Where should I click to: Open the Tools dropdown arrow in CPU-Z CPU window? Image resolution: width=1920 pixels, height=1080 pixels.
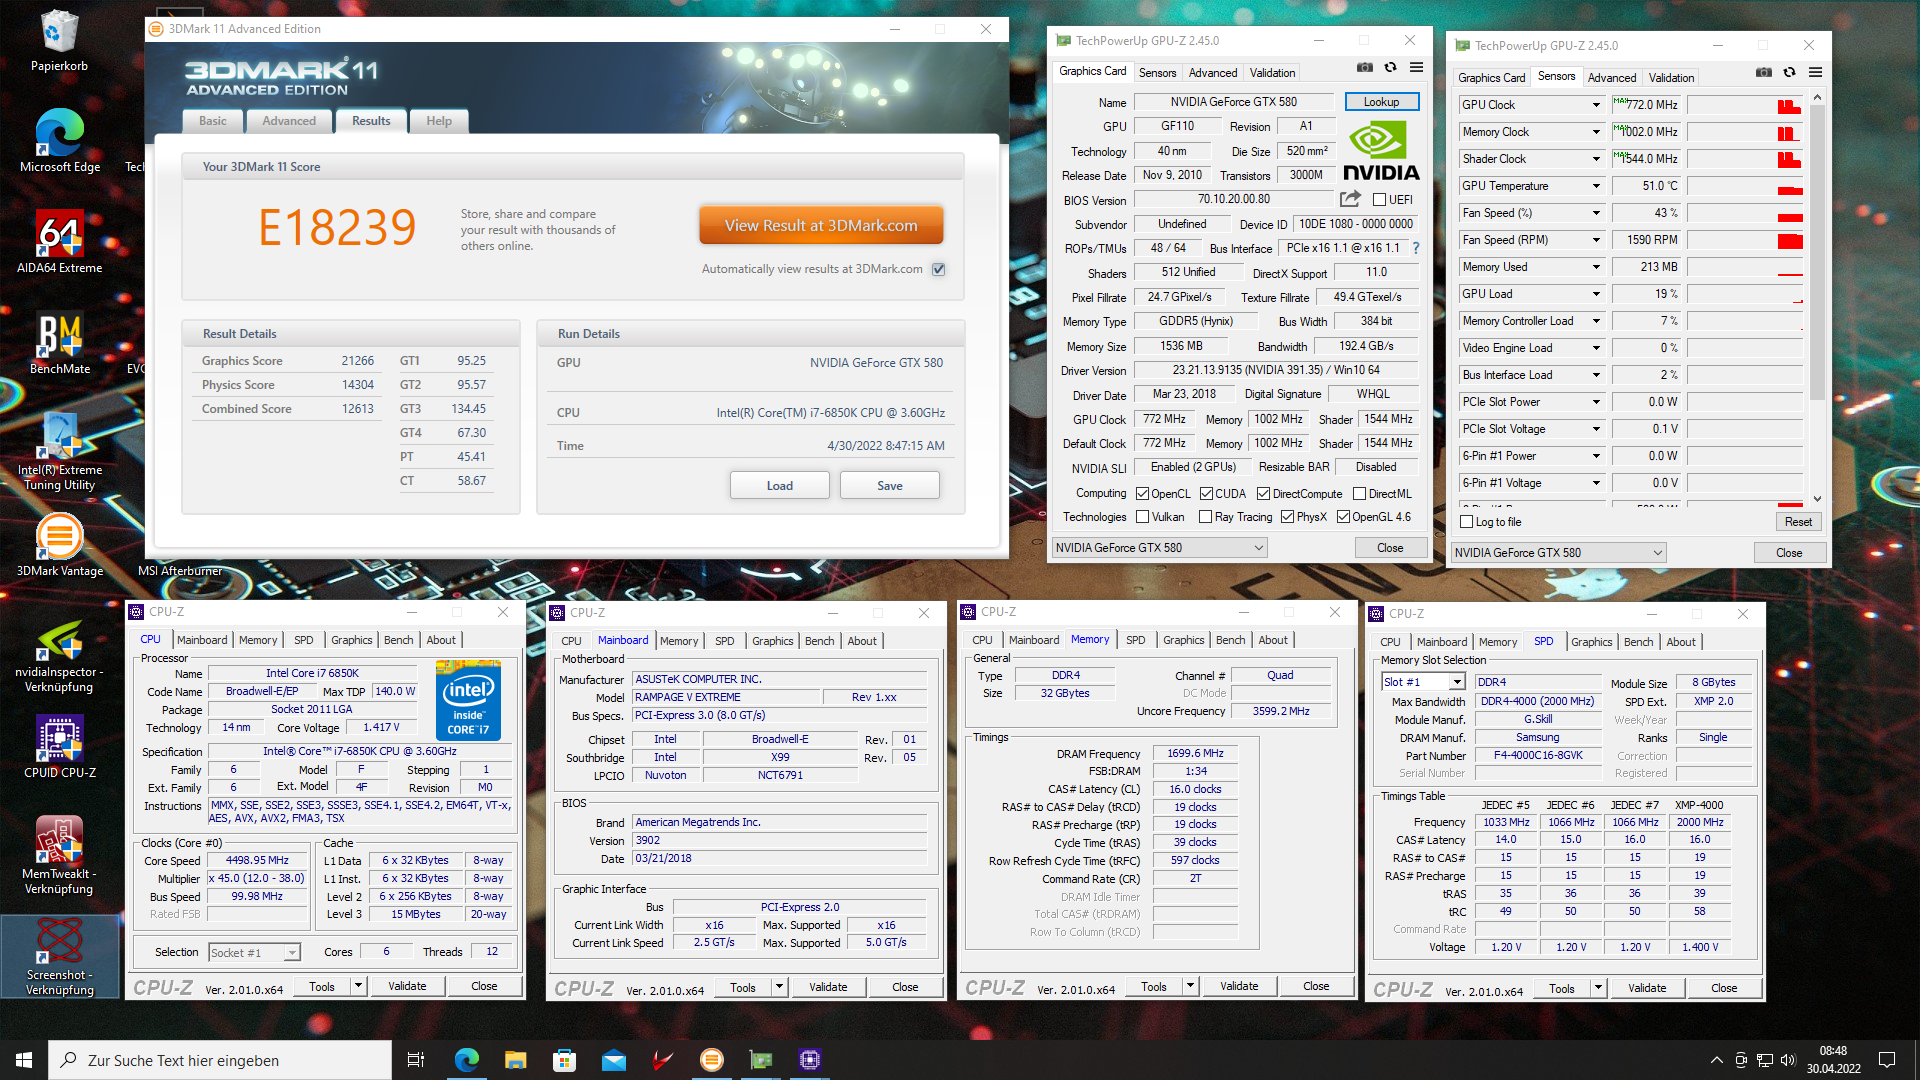pyautogui.click(x=358, y=986)
